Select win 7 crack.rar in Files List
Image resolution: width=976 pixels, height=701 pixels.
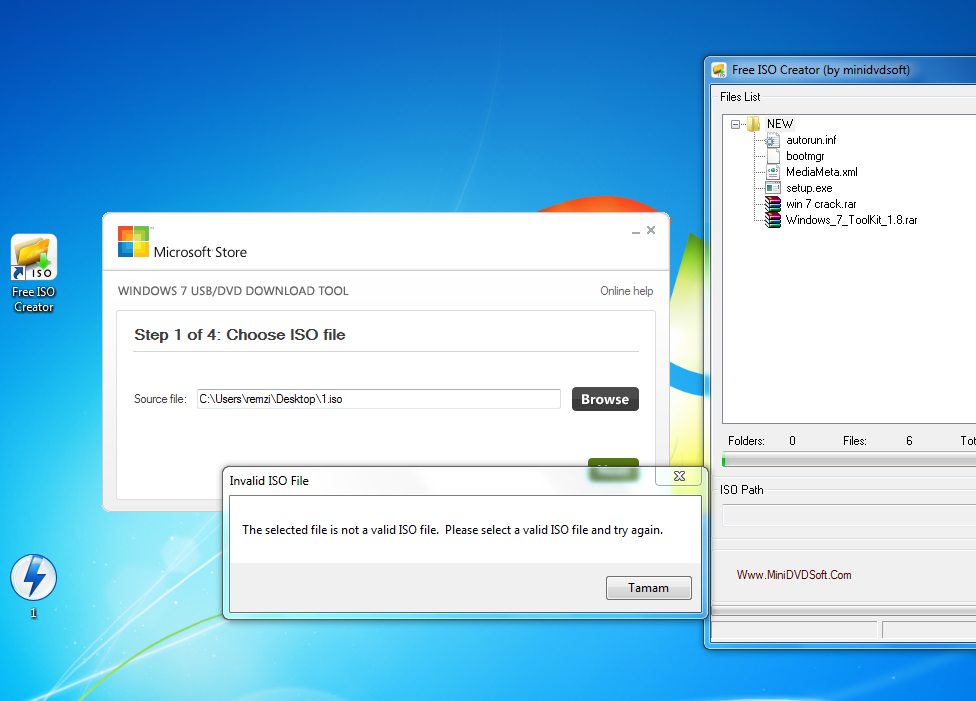821,204
